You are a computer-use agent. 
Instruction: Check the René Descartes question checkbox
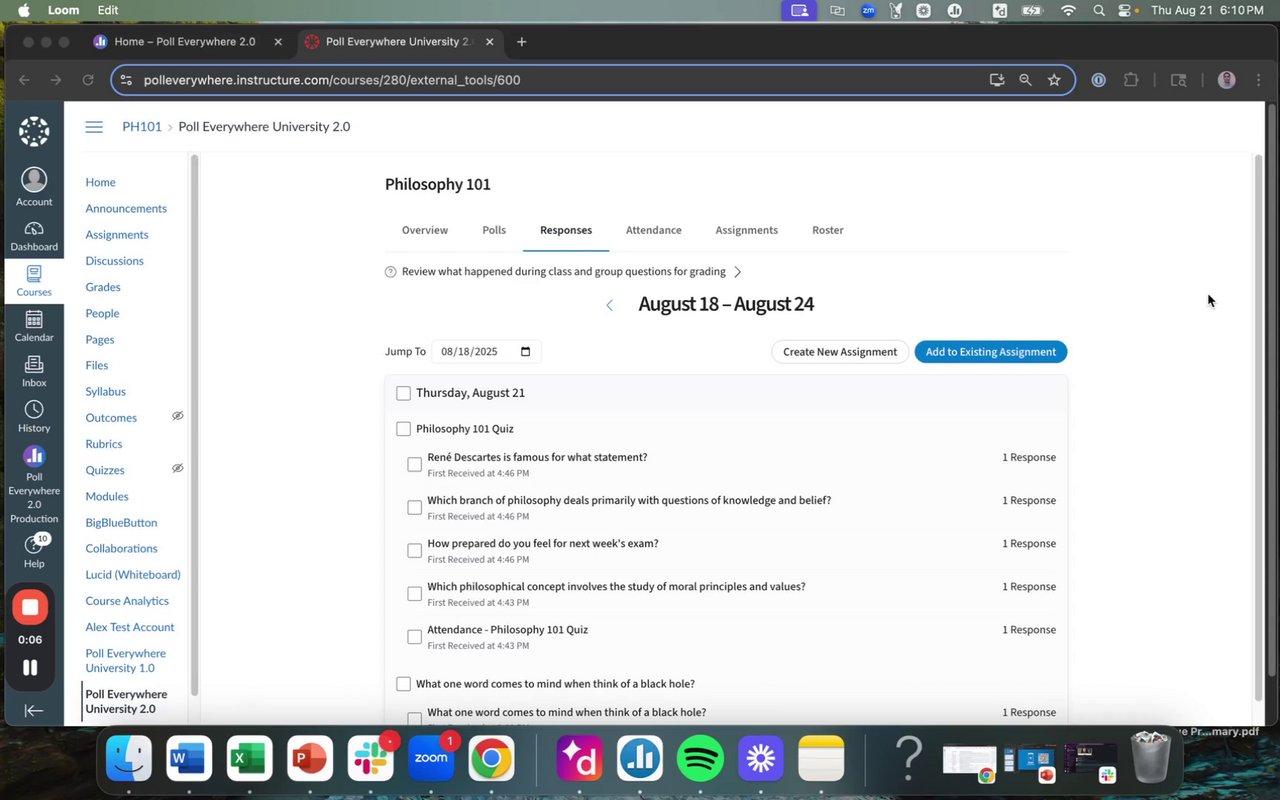point(414,464)
